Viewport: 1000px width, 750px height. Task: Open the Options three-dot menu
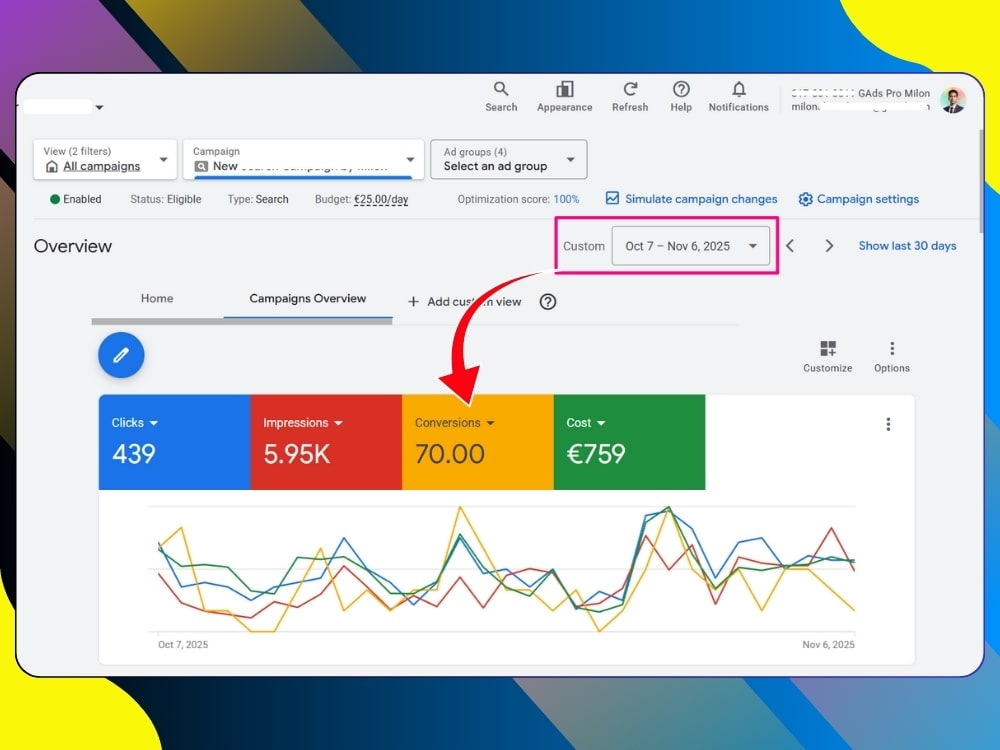click(x=892, y=357)
